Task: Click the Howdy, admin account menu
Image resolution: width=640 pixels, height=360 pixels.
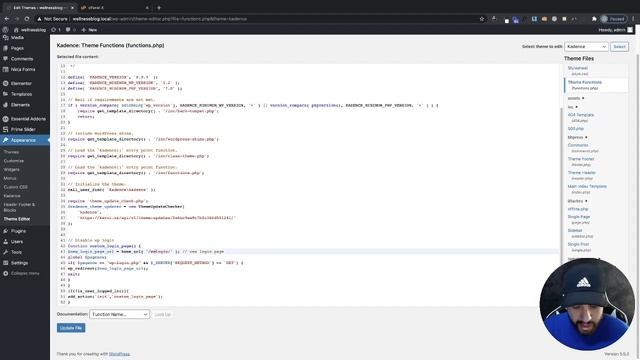Action: coord(616,30)
